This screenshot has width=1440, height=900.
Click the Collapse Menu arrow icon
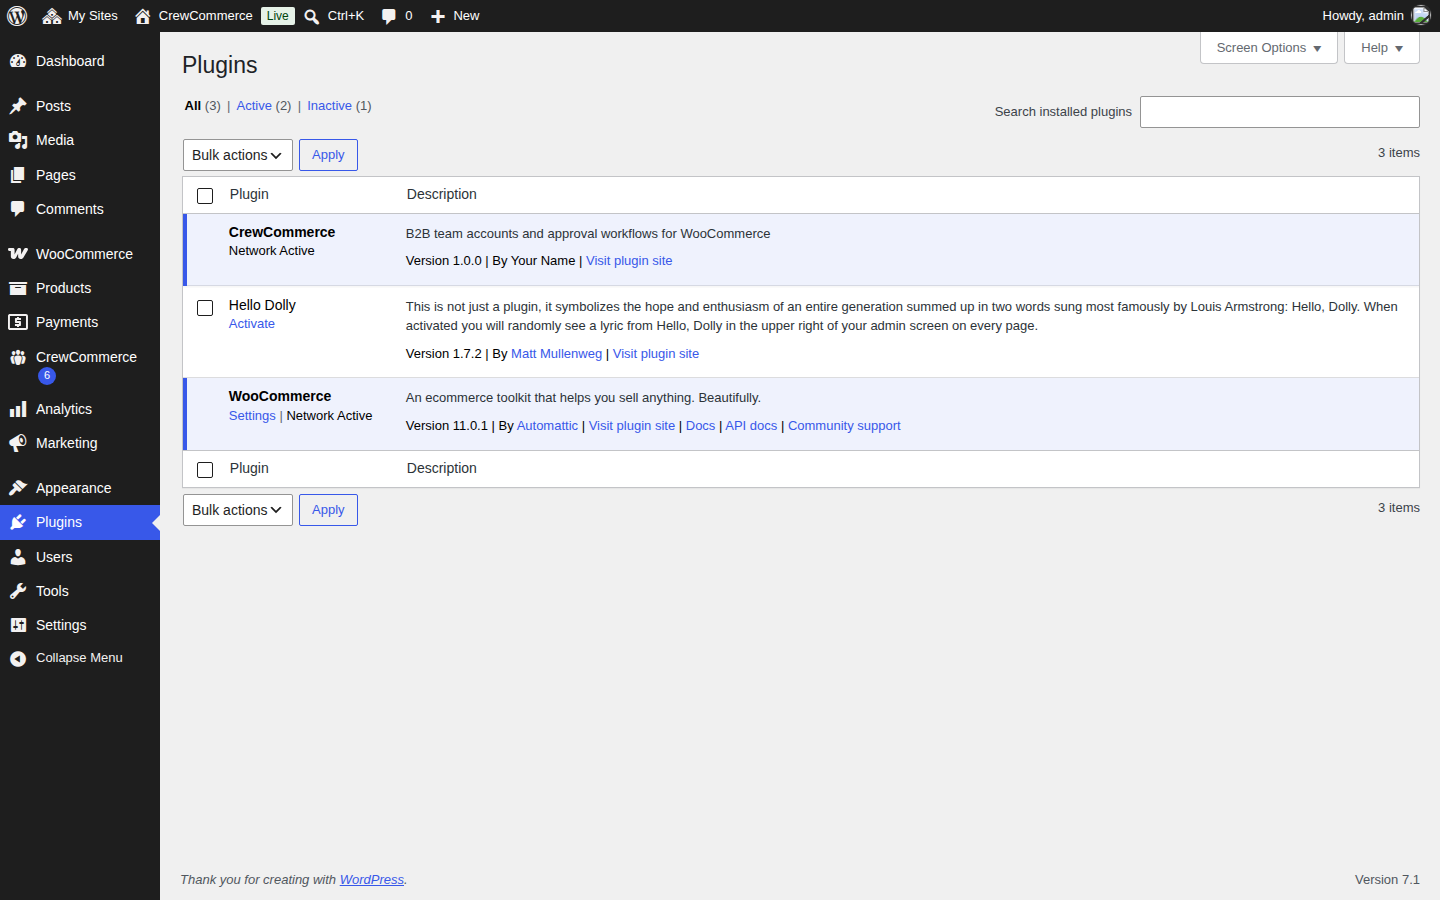coord(18,658)
